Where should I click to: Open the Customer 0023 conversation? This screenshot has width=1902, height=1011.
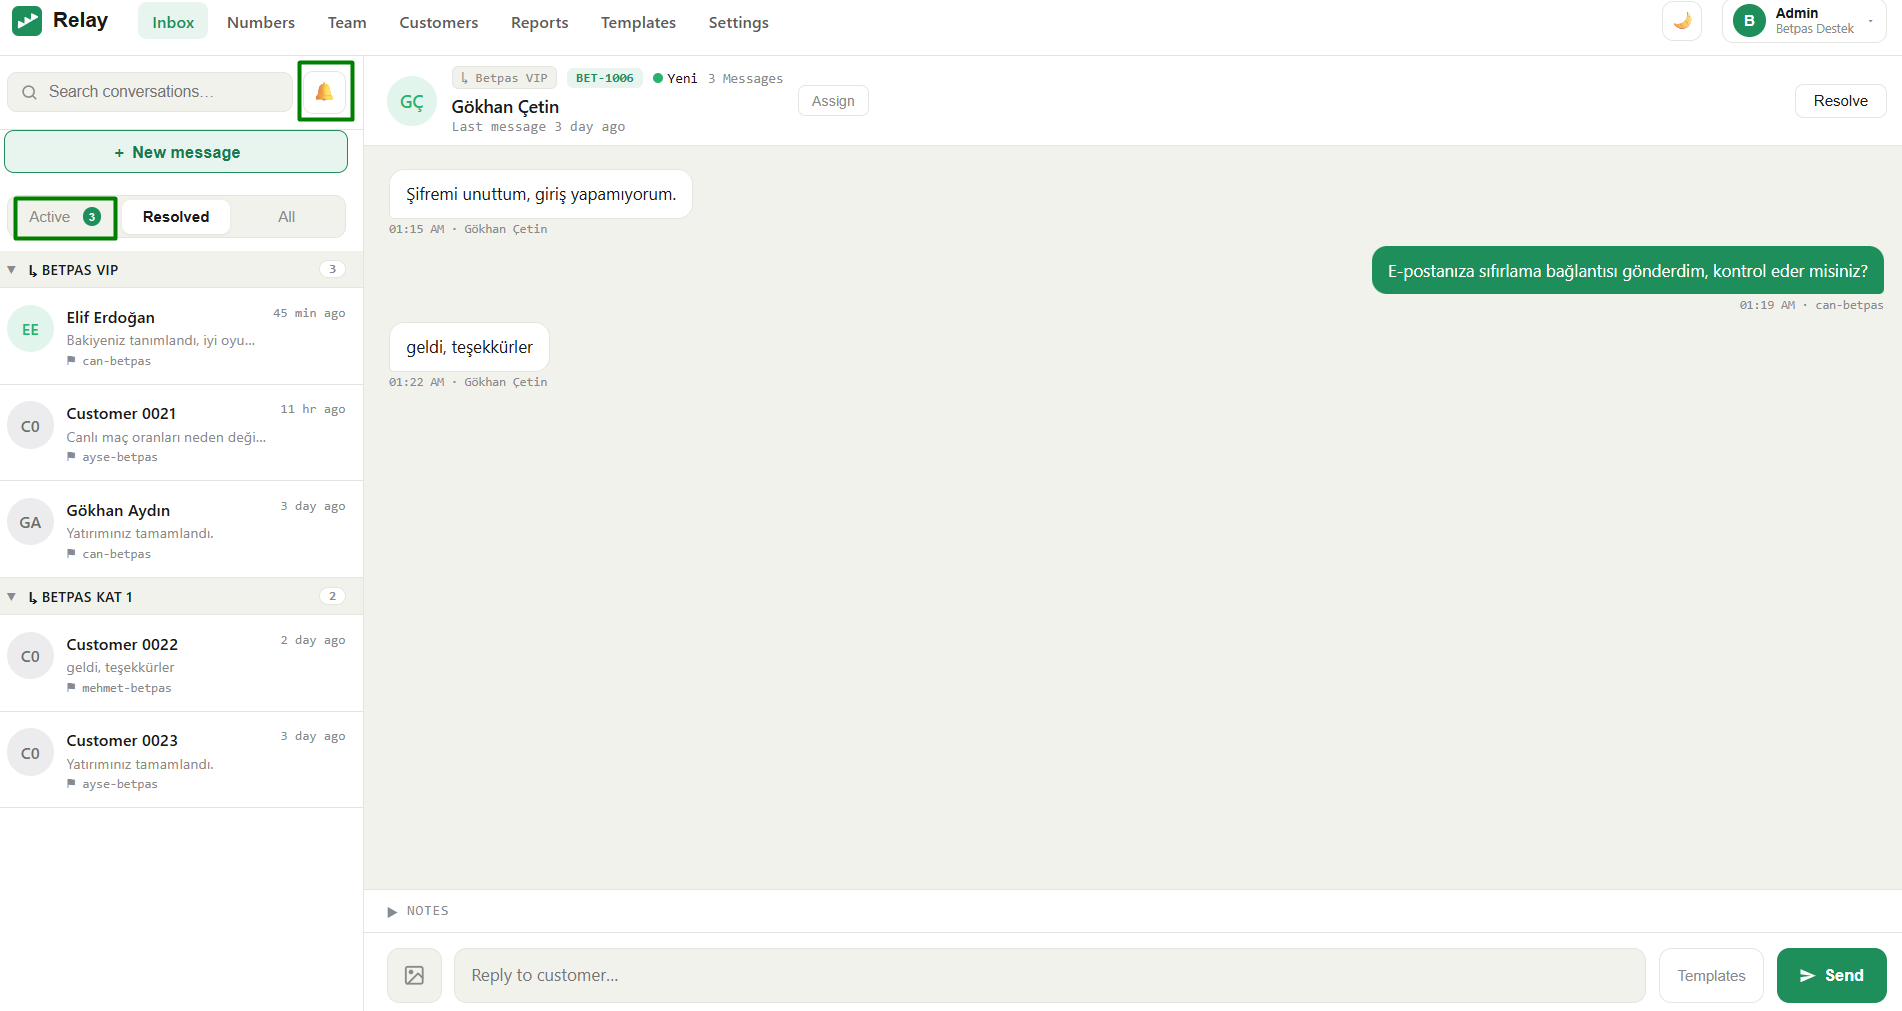click(x=181, y=760)
